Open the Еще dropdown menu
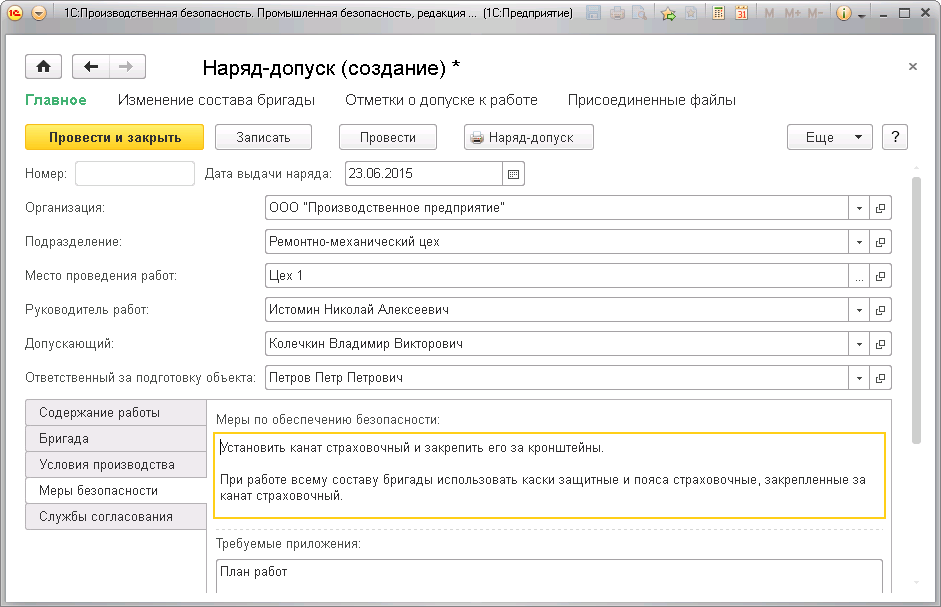Screen dimensions: 941x607 (x=829, y=138)
